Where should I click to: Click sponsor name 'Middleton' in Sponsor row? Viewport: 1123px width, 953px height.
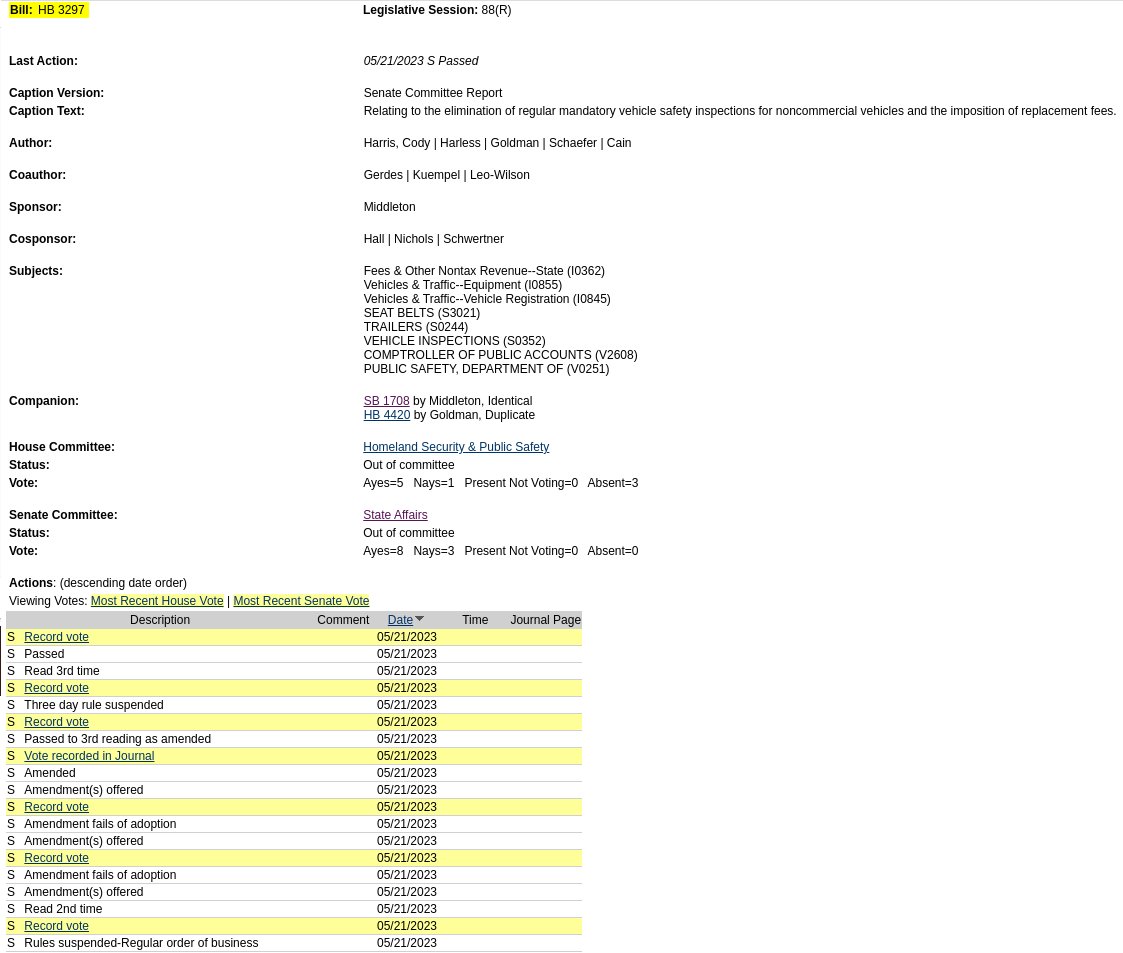389,207
